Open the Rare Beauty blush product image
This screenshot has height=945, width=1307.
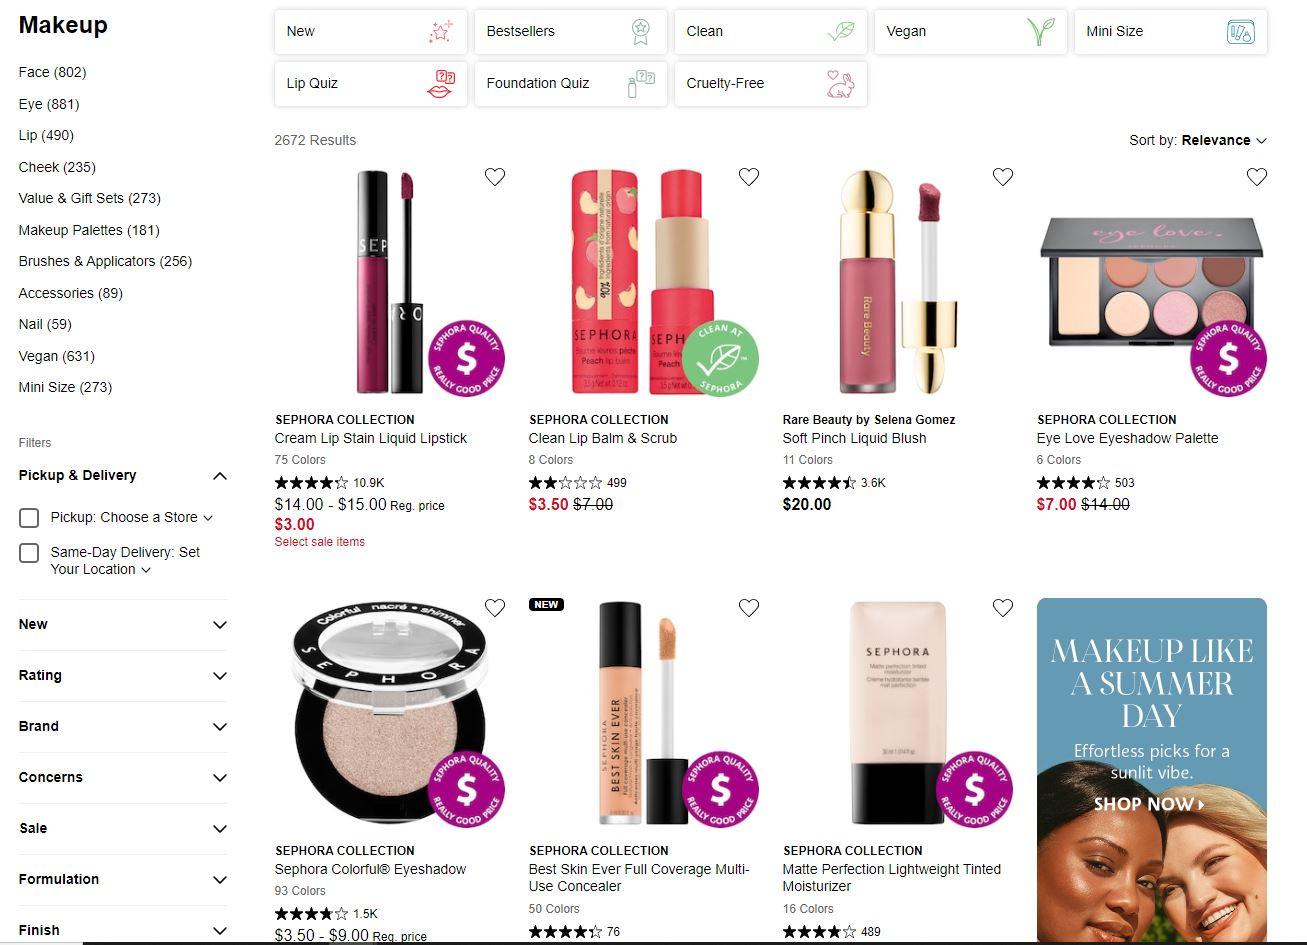898,283
